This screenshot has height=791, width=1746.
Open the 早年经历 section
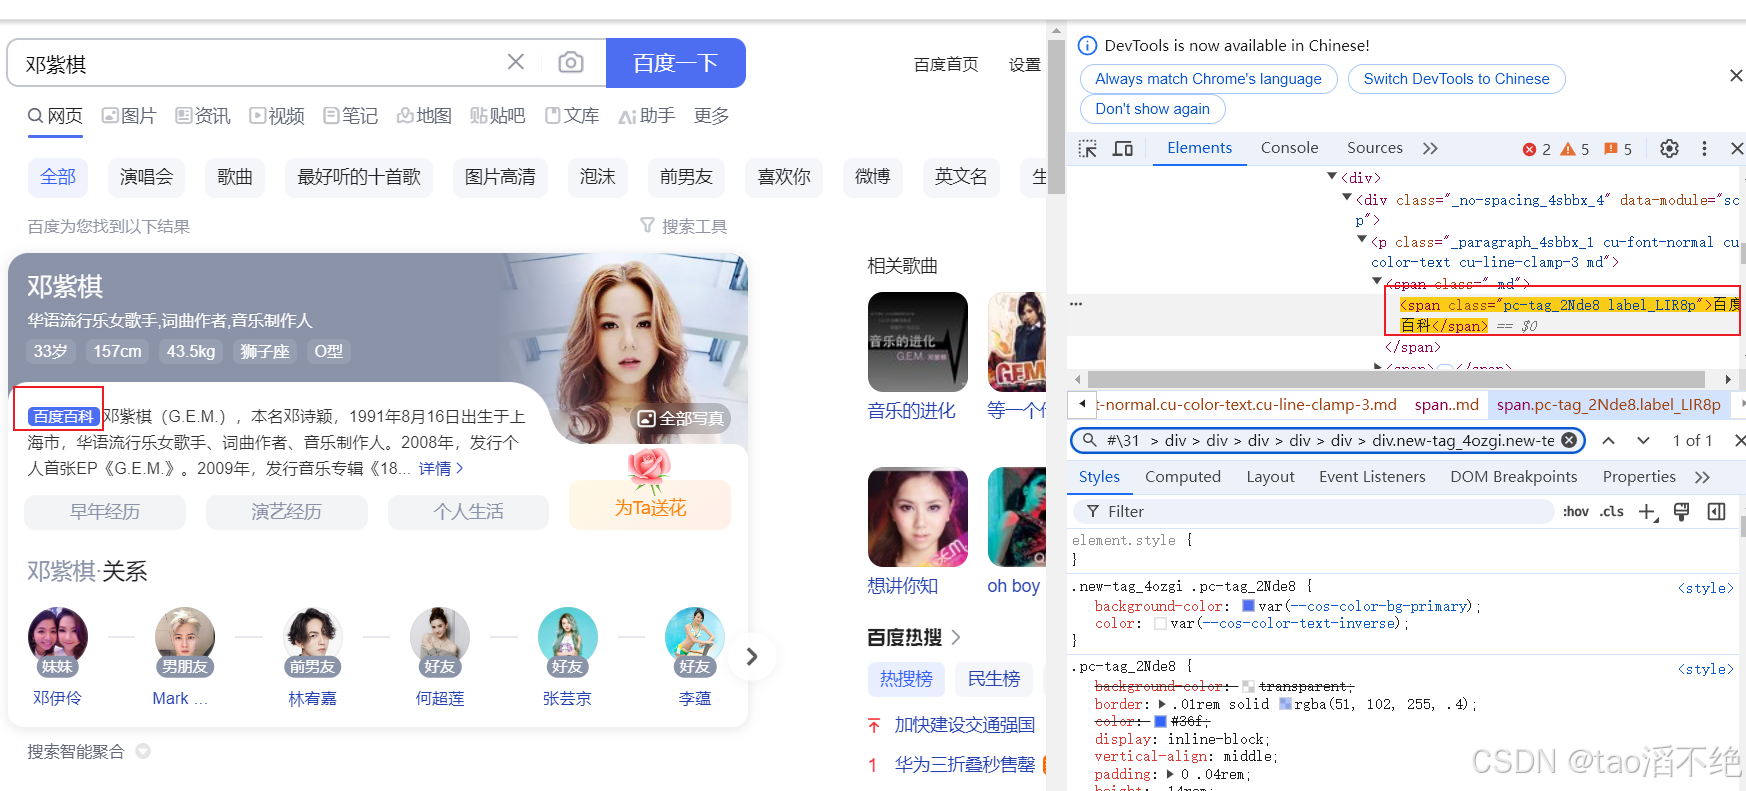[105, 512]
